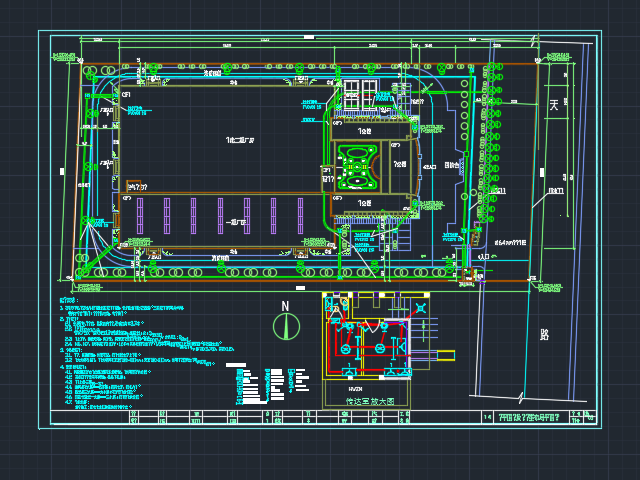Click the 1#二层厂房 building label
This screenshot has width=640, height=480.
240,139
